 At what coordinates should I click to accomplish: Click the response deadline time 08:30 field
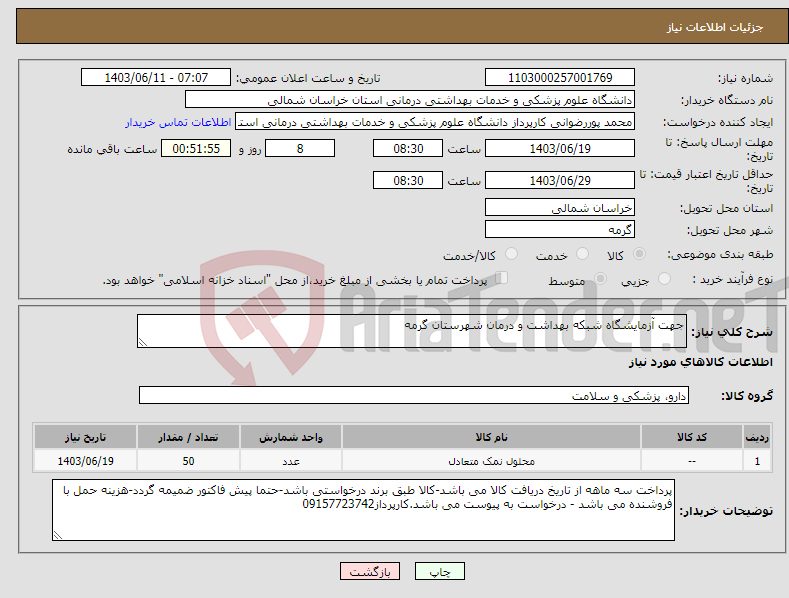click(x=408, y=148)
